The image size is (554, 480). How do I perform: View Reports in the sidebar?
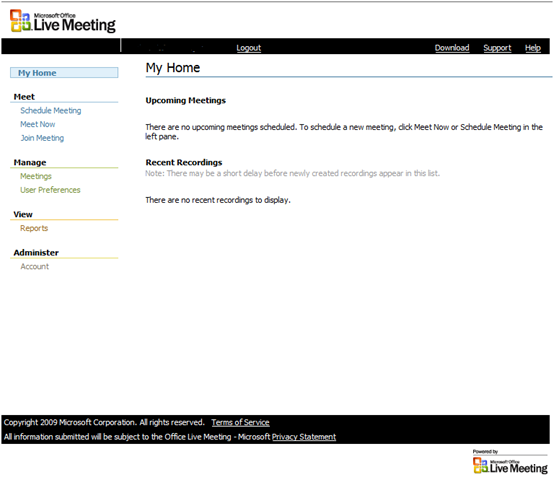click(34, 228)
